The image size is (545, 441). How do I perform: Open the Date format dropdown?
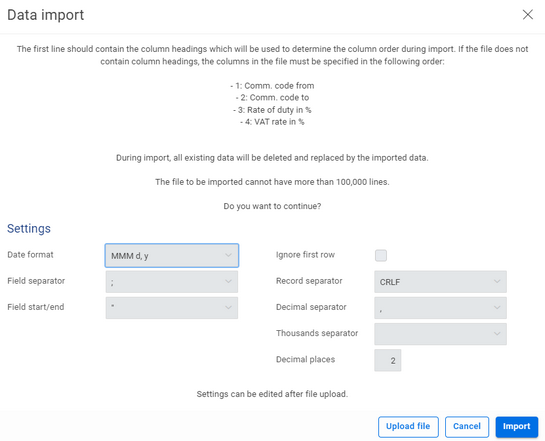(172, 255)
